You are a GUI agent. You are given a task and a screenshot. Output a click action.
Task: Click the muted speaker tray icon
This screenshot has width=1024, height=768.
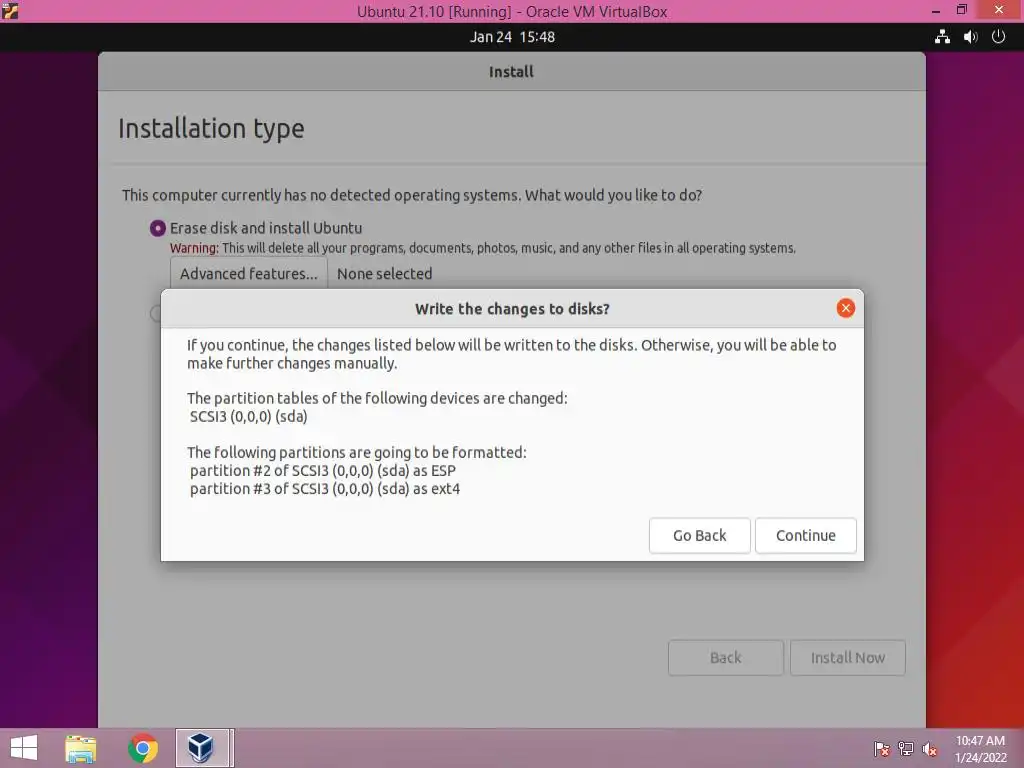[930, 749]
